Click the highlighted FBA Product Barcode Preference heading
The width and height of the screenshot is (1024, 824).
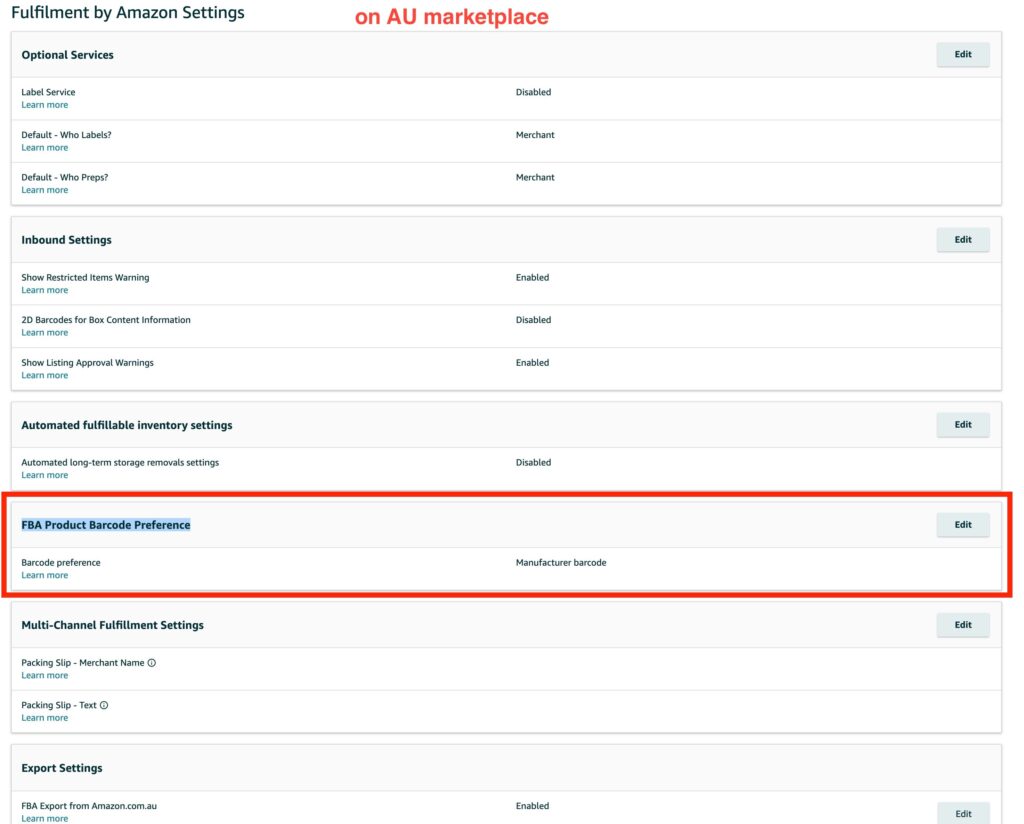pyautogui.click(x=106, y=525)
